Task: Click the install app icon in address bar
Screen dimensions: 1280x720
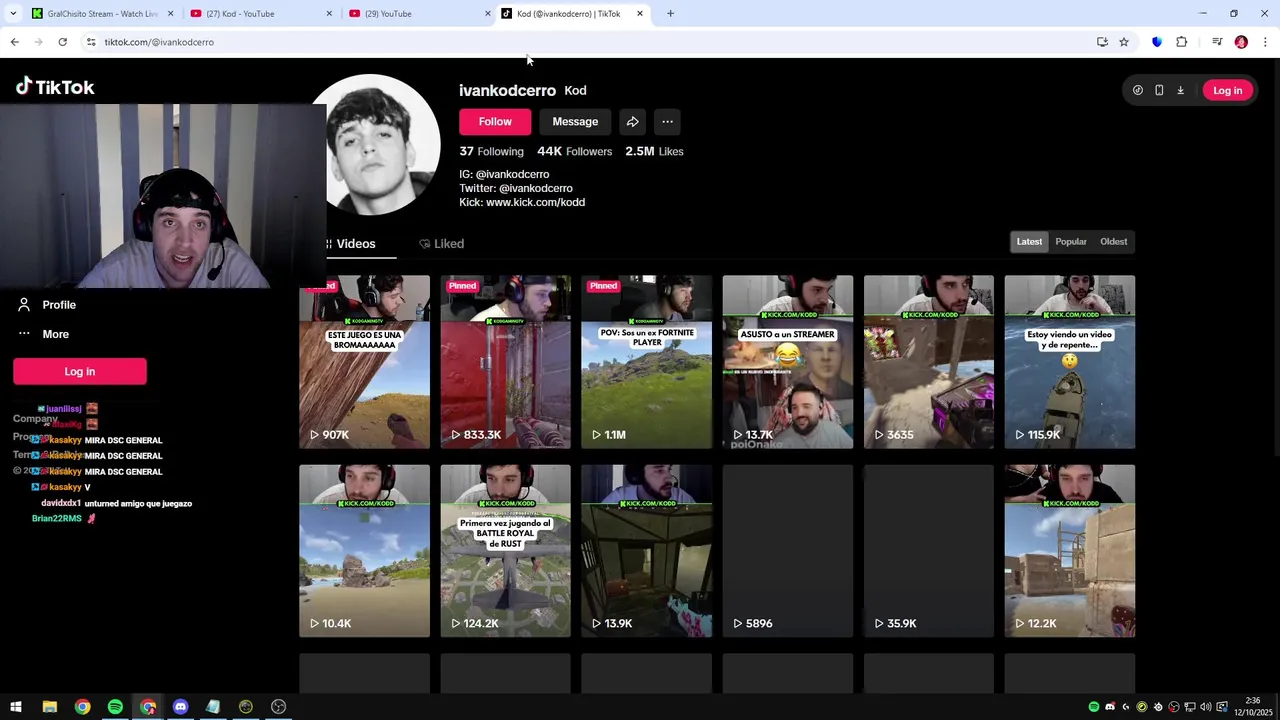Action: click(1102, 42)
